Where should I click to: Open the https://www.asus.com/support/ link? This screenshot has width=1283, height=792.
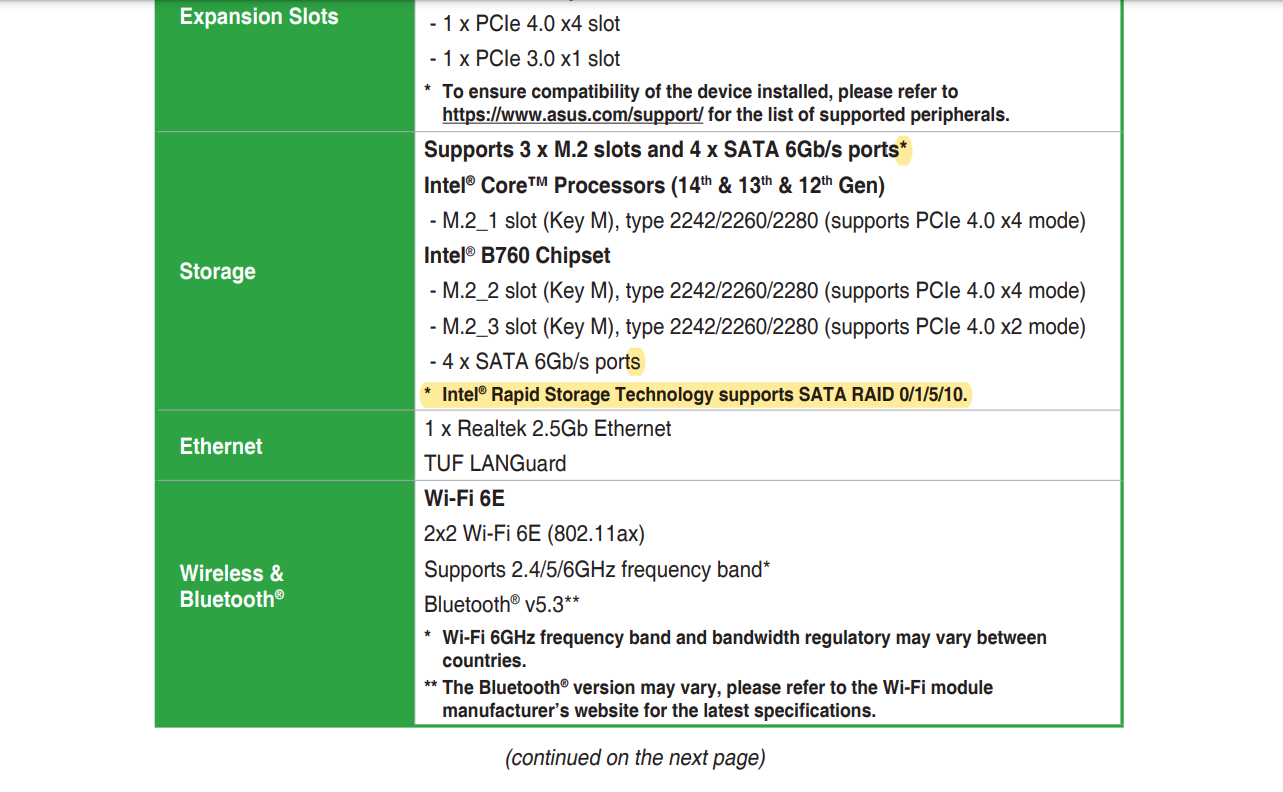[572, 115]
